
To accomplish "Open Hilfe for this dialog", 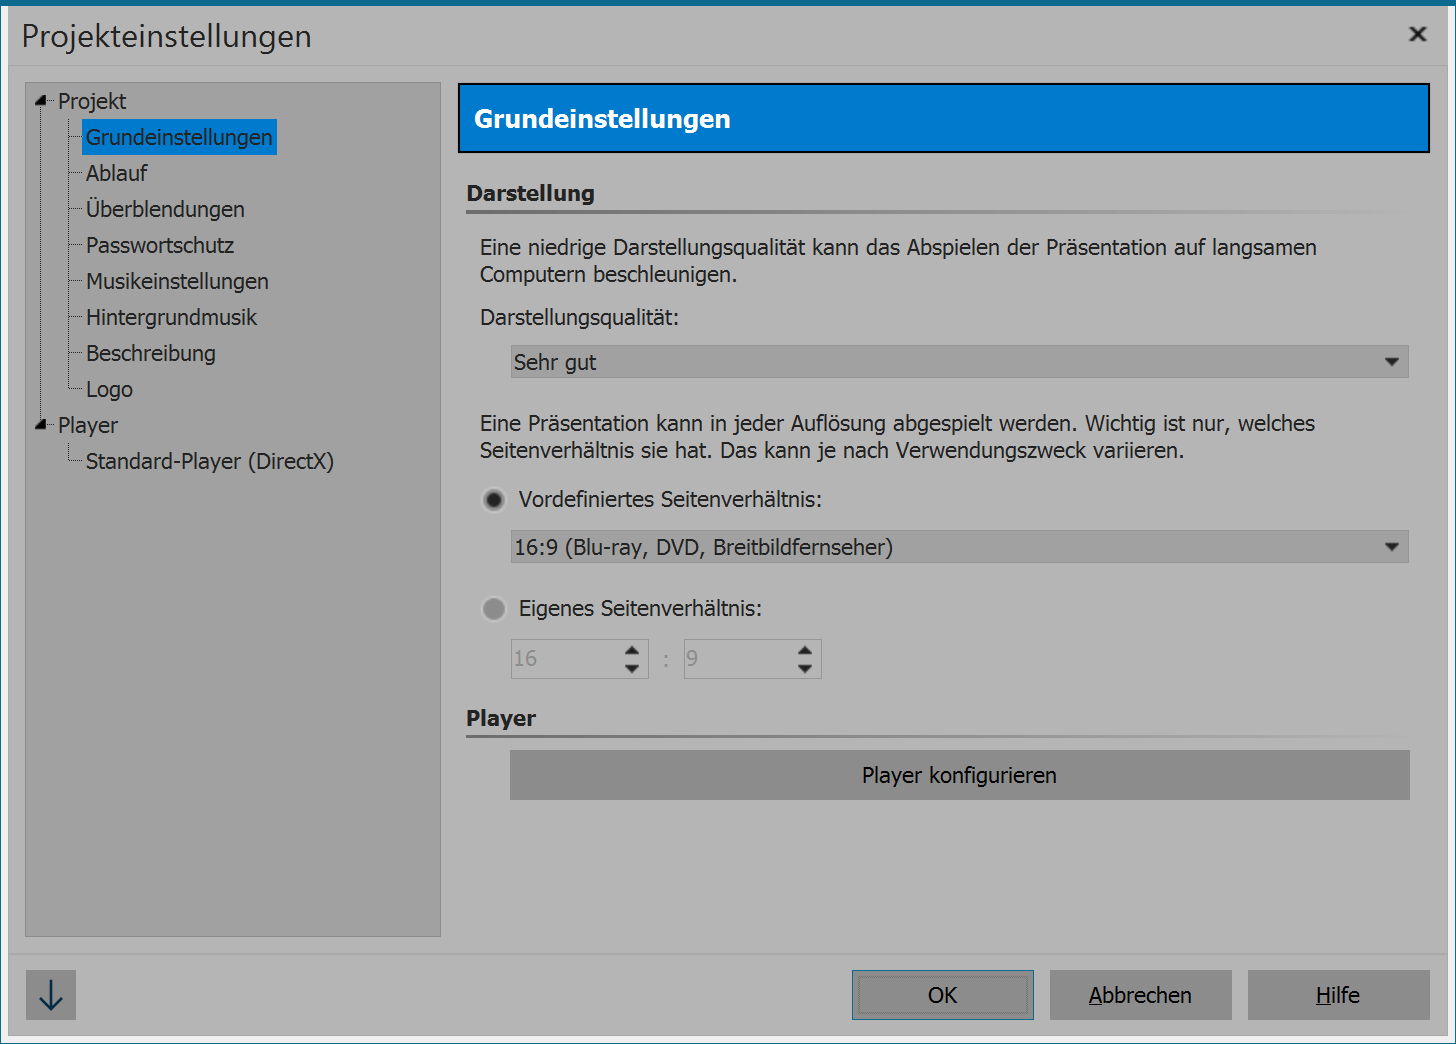I will 1337,995.
